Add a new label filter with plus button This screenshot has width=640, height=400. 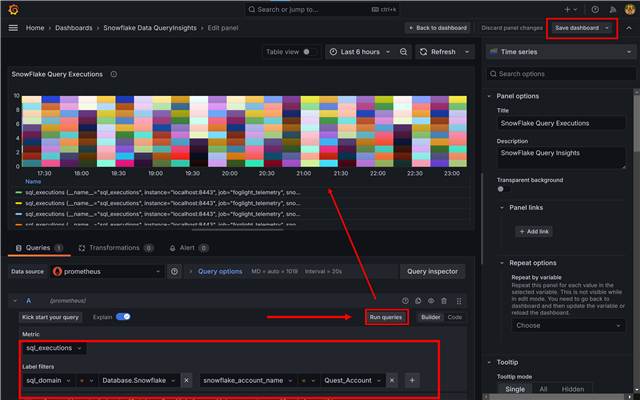point(412,380)
